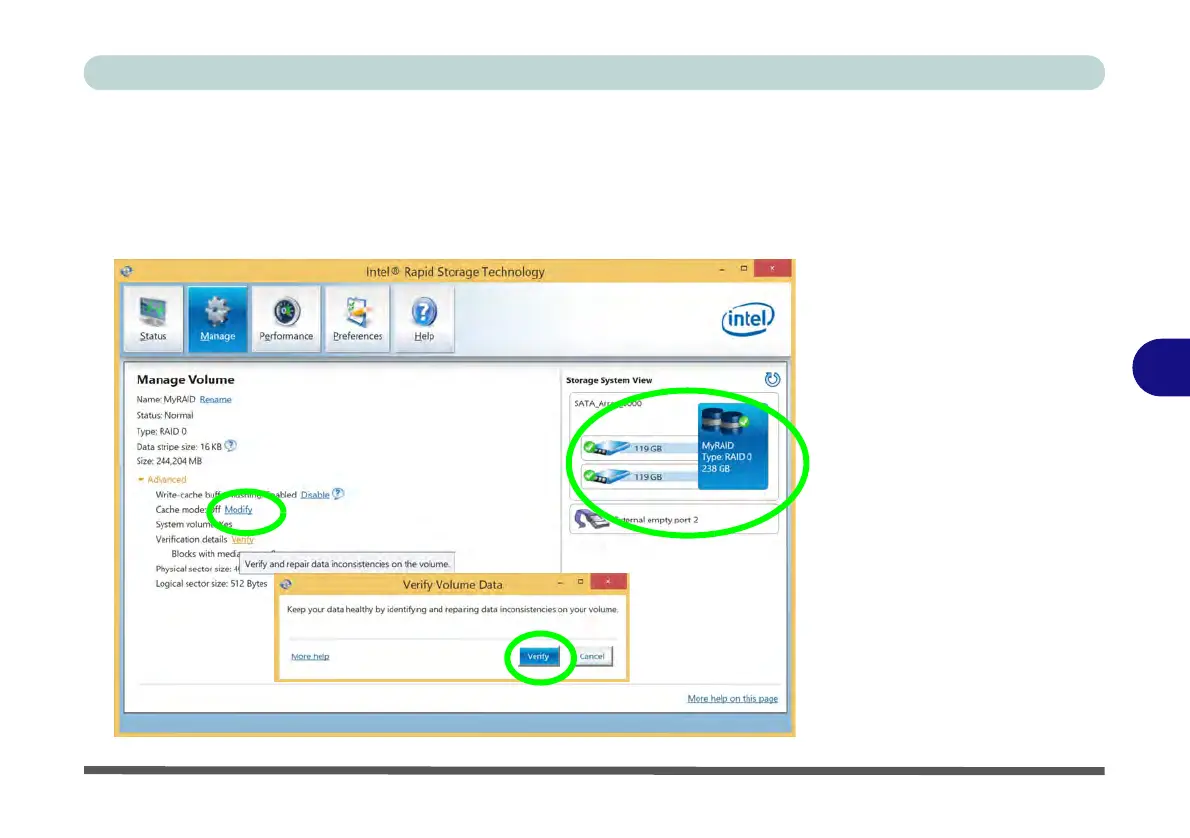Click the app icon in main title bar
This screenshot has height=838, width=1190.
coord(127,272)
